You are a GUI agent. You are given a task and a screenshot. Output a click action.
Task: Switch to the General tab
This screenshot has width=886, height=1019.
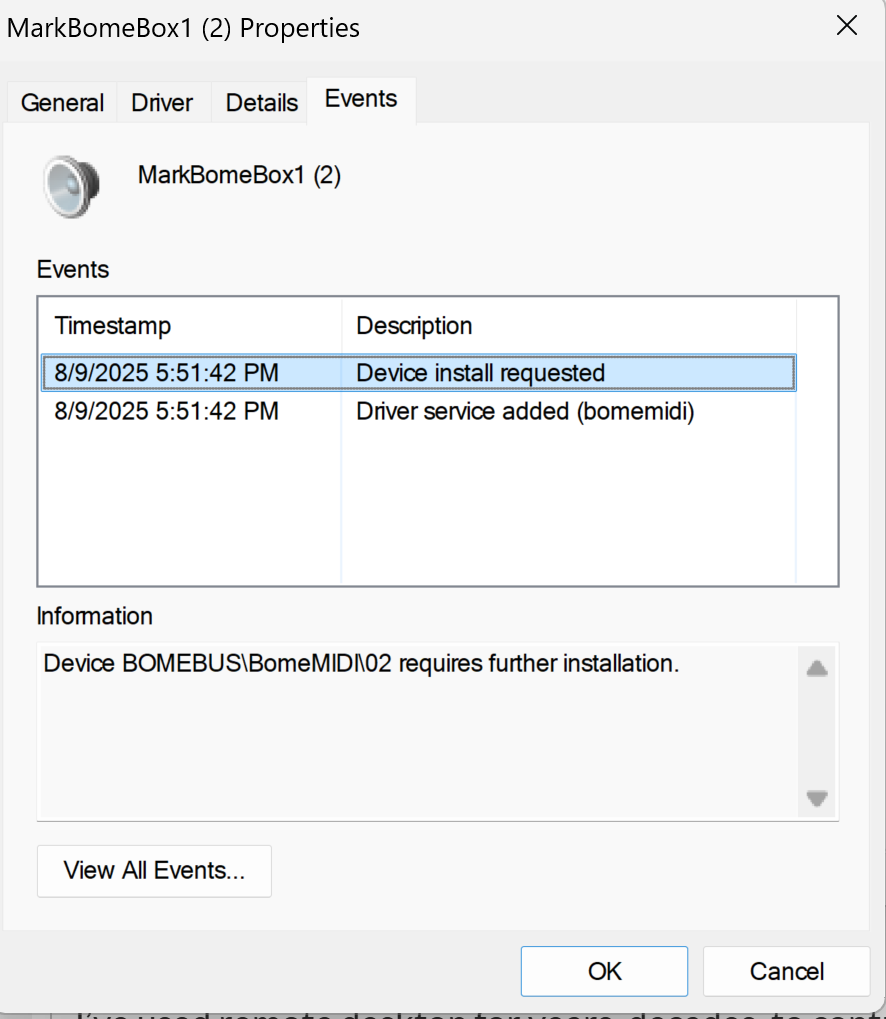click(x=62, y=103)
